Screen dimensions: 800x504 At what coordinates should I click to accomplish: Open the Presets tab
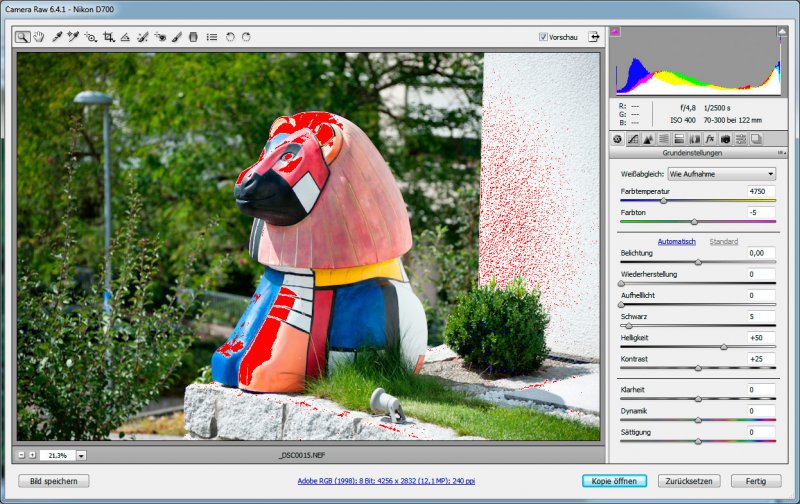(x=741, y=139)
